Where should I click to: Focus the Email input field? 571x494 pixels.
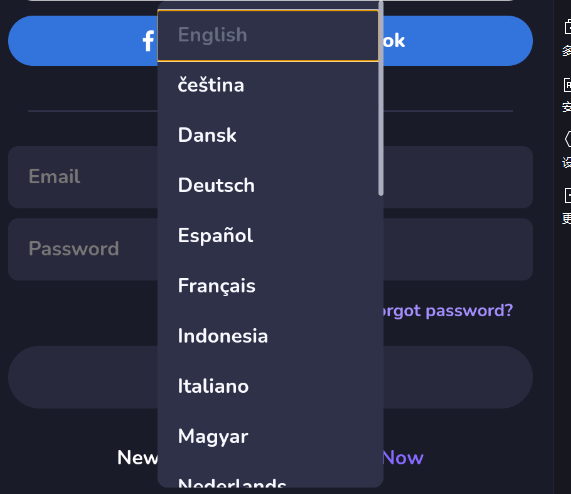(83, 177)
